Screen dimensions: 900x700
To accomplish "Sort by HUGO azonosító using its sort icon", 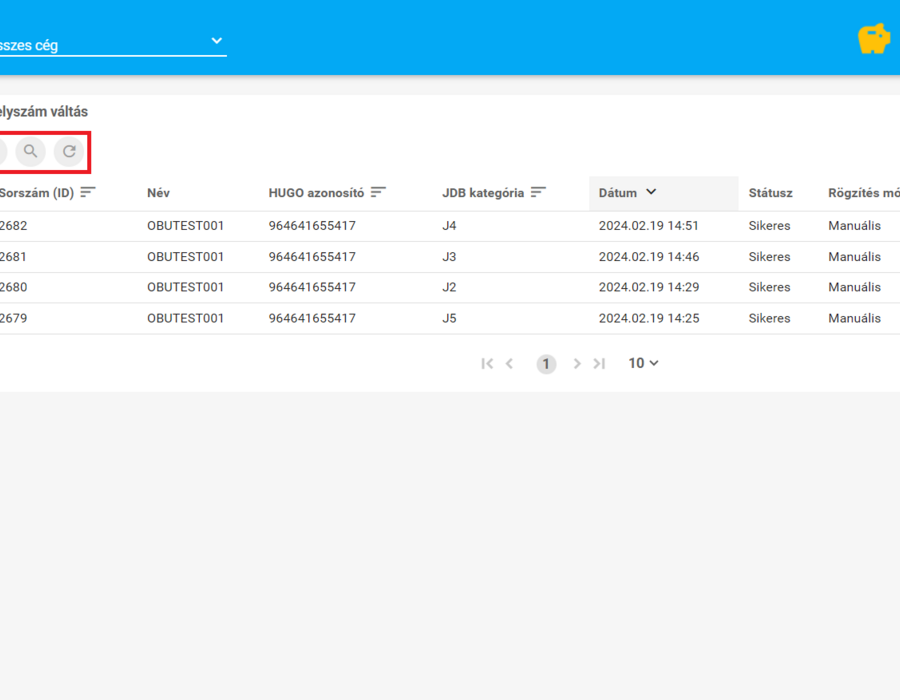I will click(378, 192).
